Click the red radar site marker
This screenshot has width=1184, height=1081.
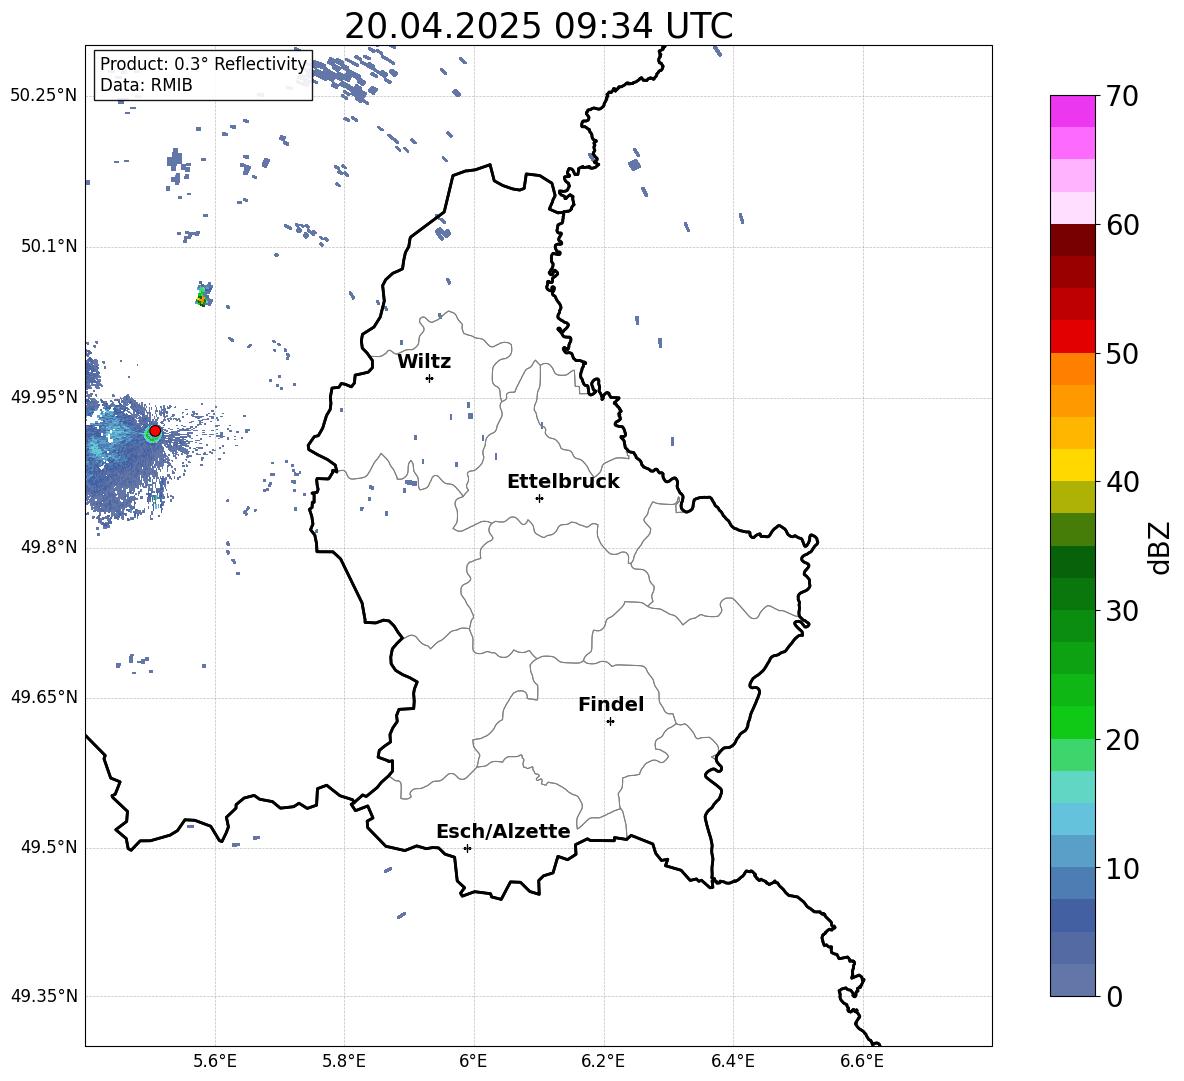155,431
